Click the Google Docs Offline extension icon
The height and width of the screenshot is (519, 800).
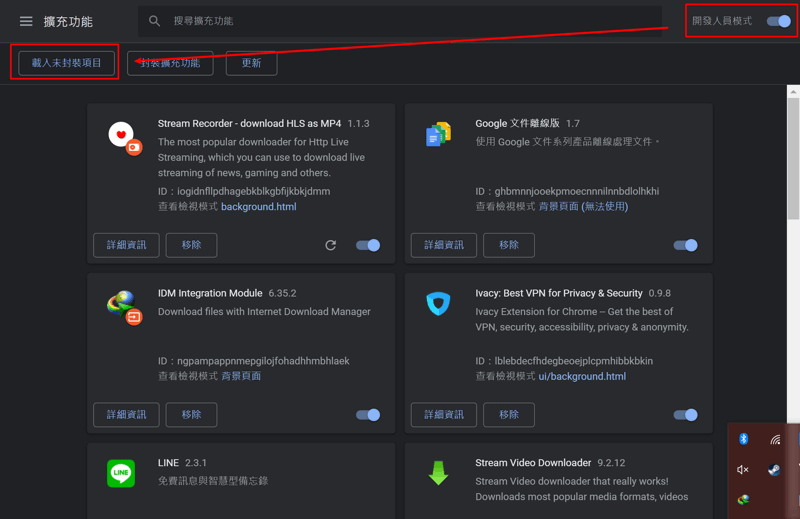click(x=438, y=134)
